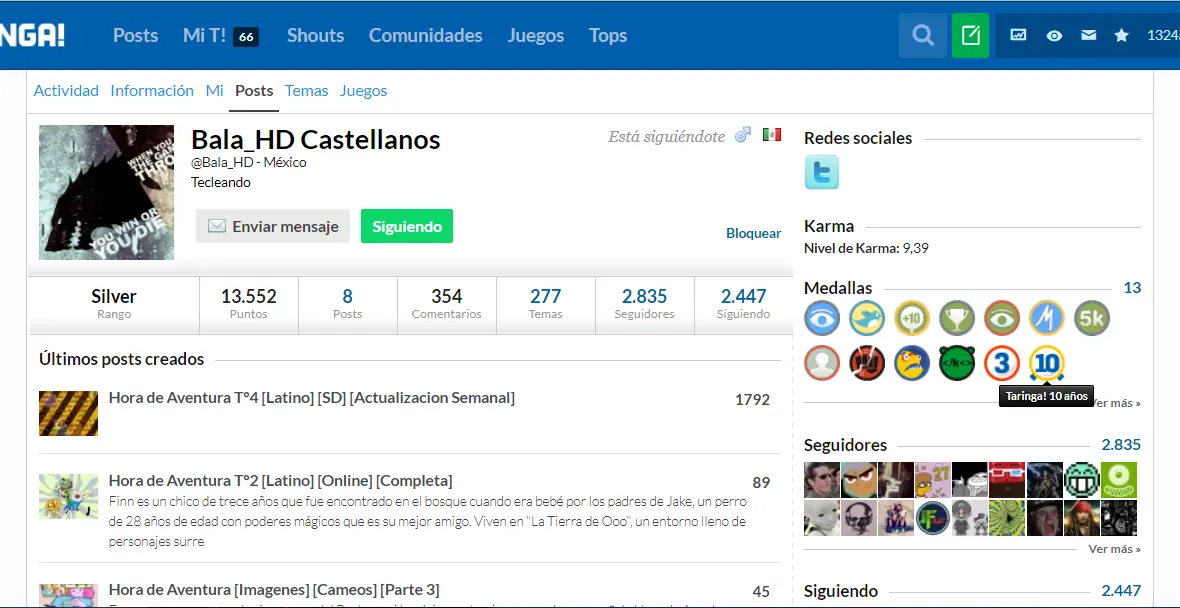Click the blue M logo medal
1180x608 pixels.
click(x=1046, y=318)
